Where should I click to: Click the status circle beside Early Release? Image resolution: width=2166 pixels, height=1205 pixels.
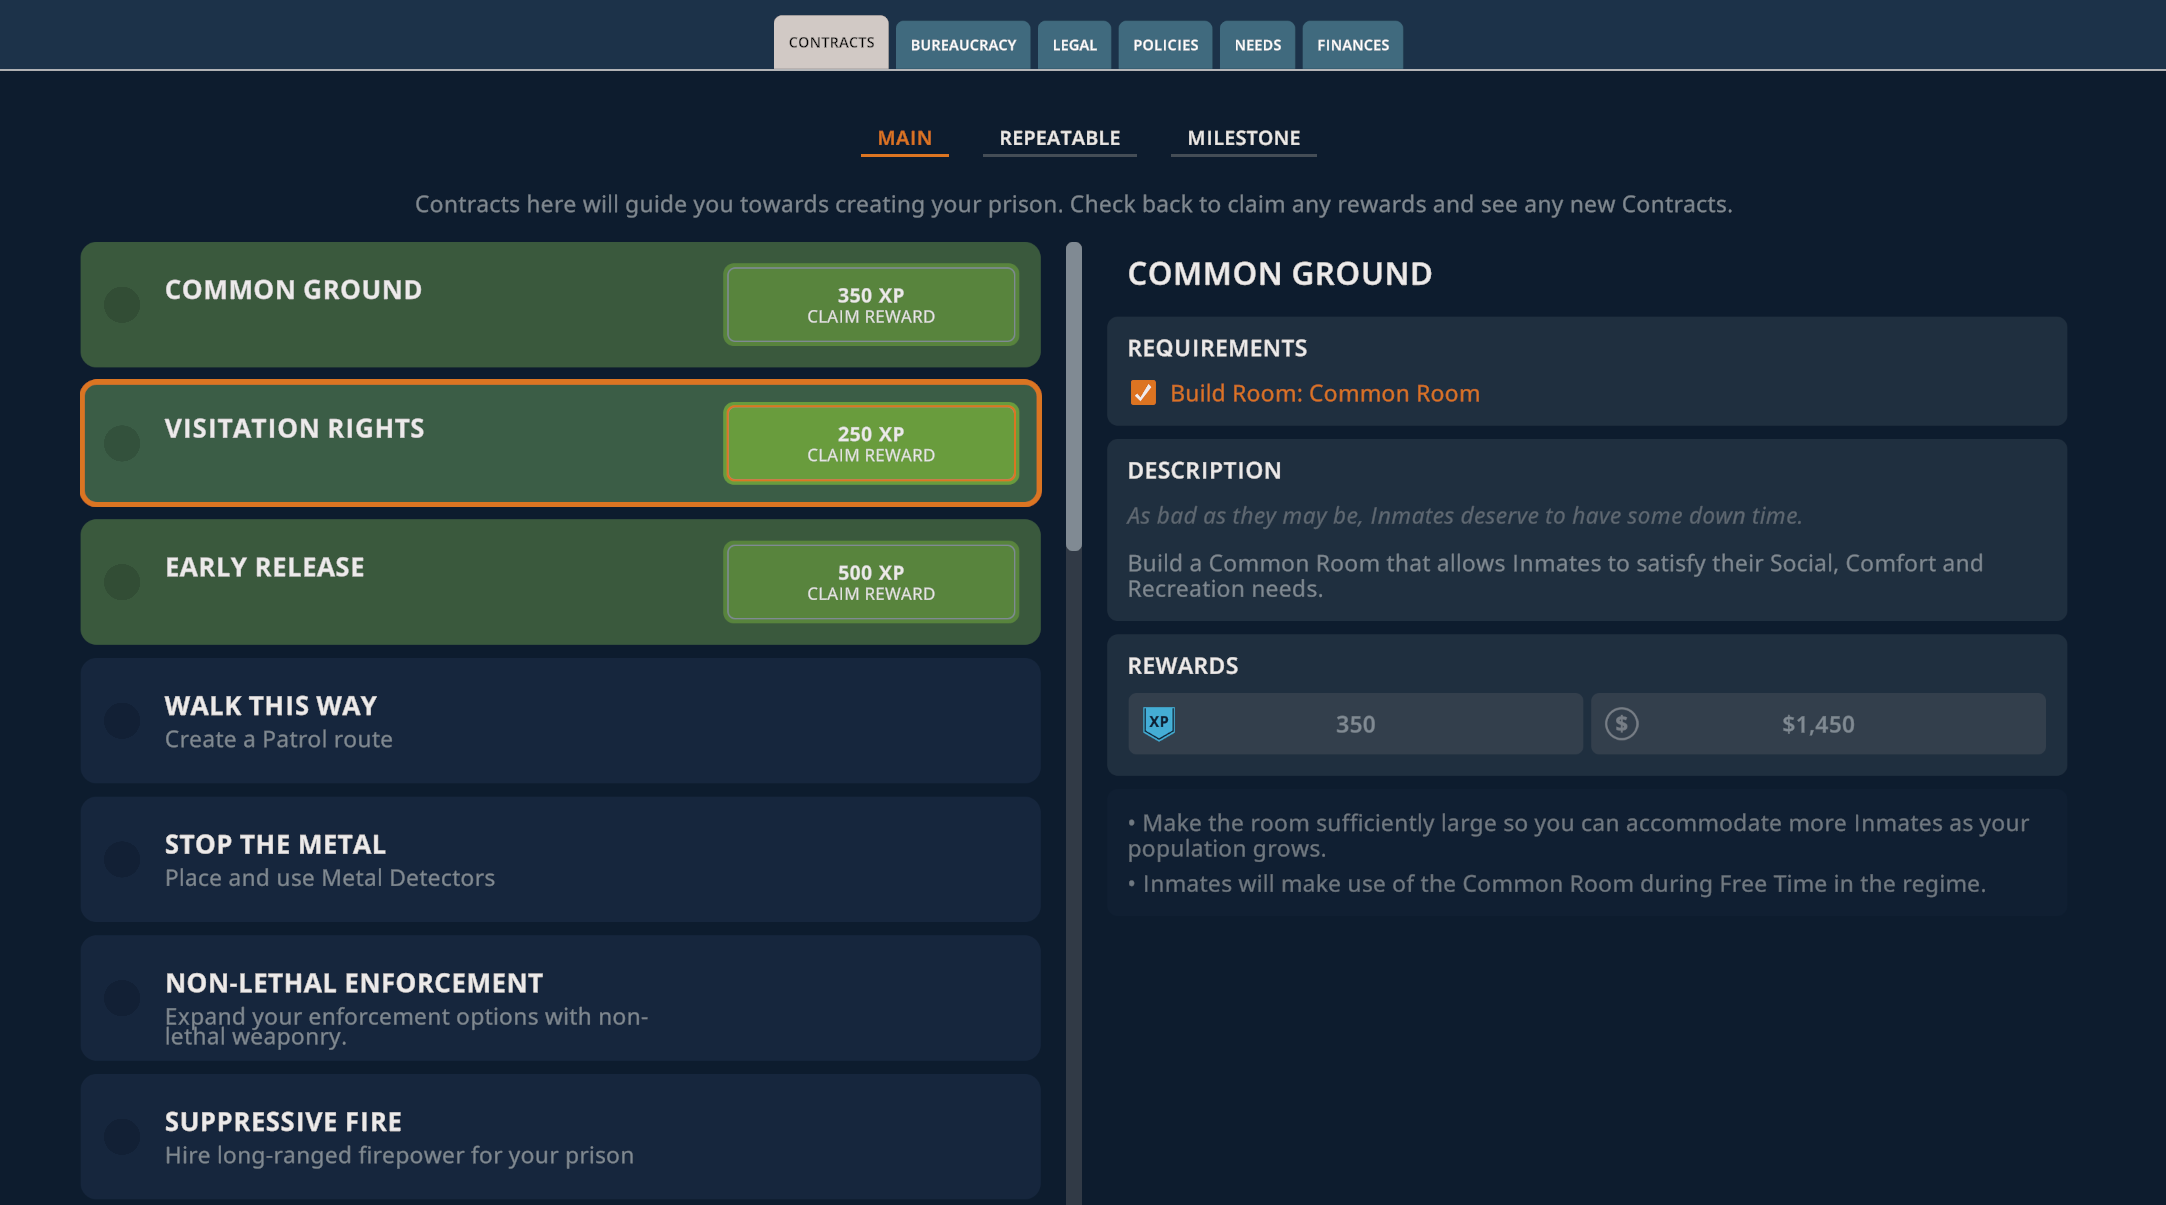(x=122, y=581)
